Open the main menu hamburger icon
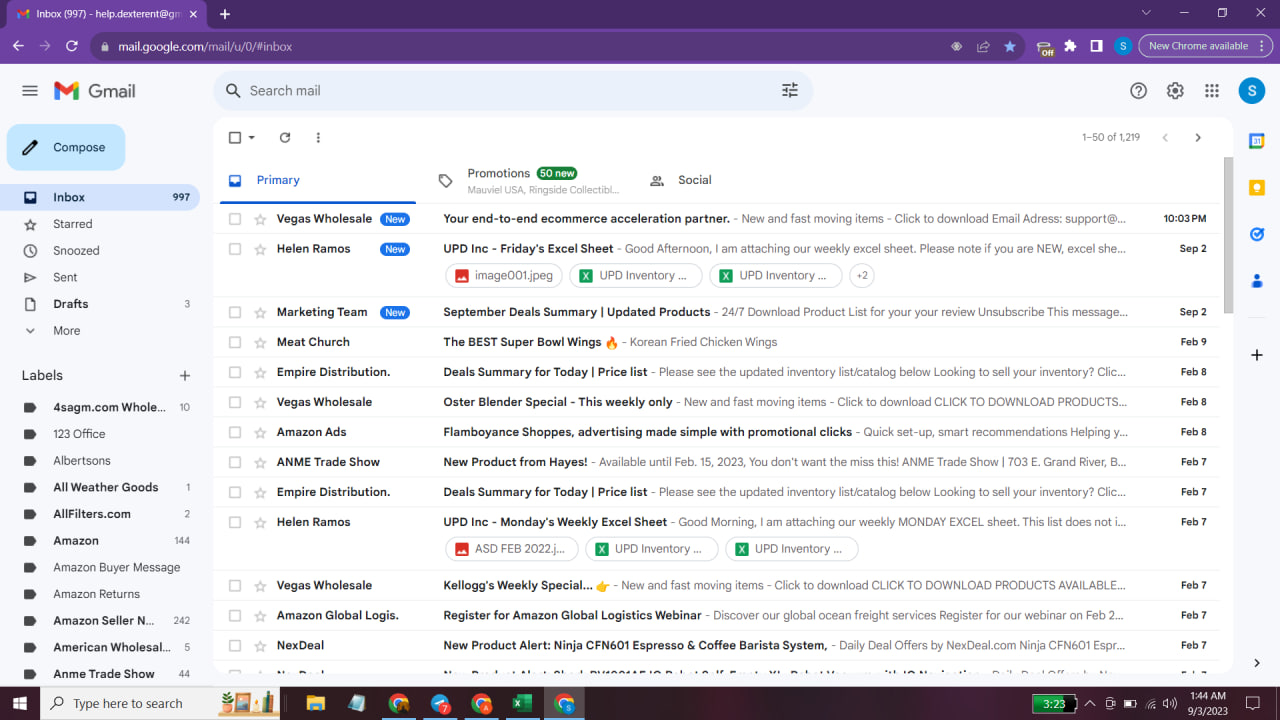The height and width of the screenshot is (720, 1280). [x=30, y=91]
